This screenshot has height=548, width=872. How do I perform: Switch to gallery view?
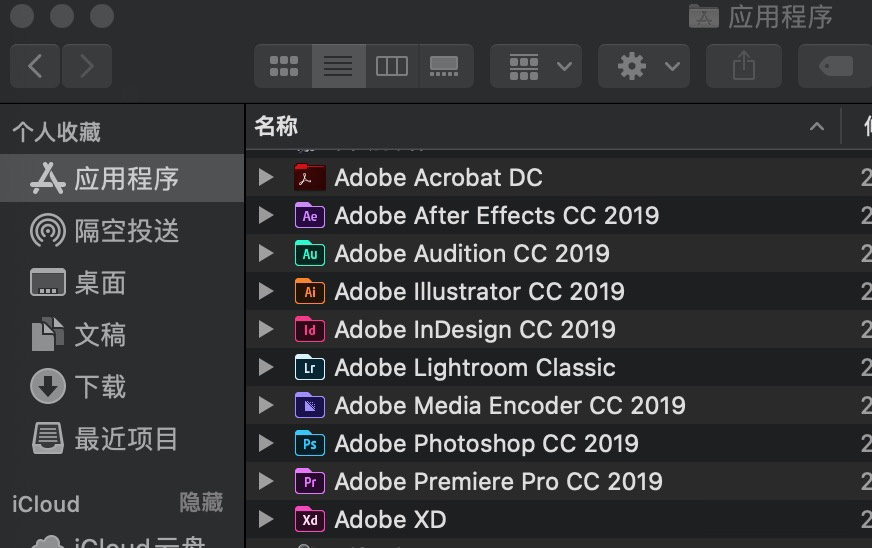pyautogui.click(x=445, y=66)
